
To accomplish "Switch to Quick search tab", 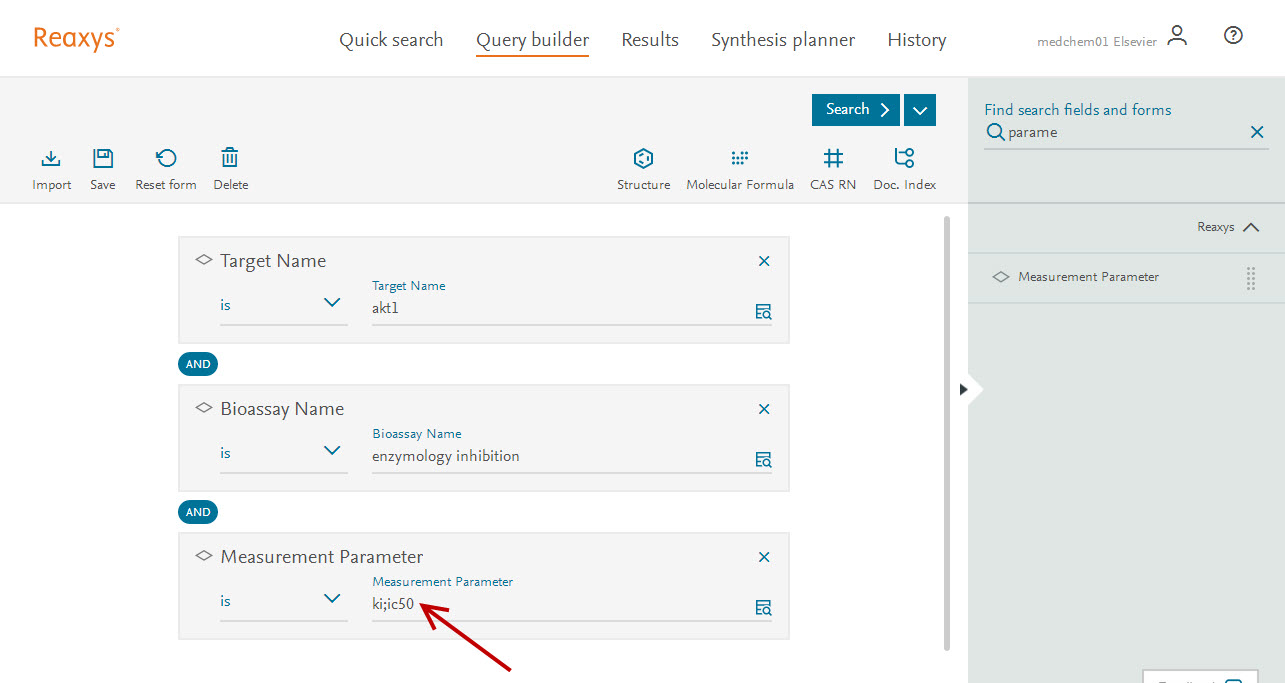I will pos(391,40).
